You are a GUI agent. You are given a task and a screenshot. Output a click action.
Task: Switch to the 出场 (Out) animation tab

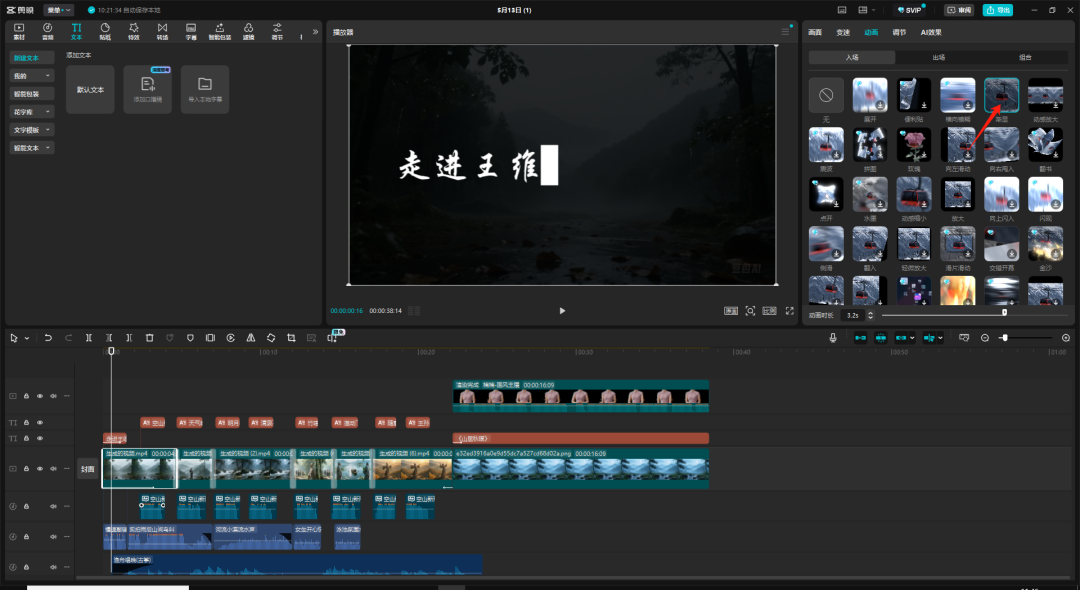937,57
